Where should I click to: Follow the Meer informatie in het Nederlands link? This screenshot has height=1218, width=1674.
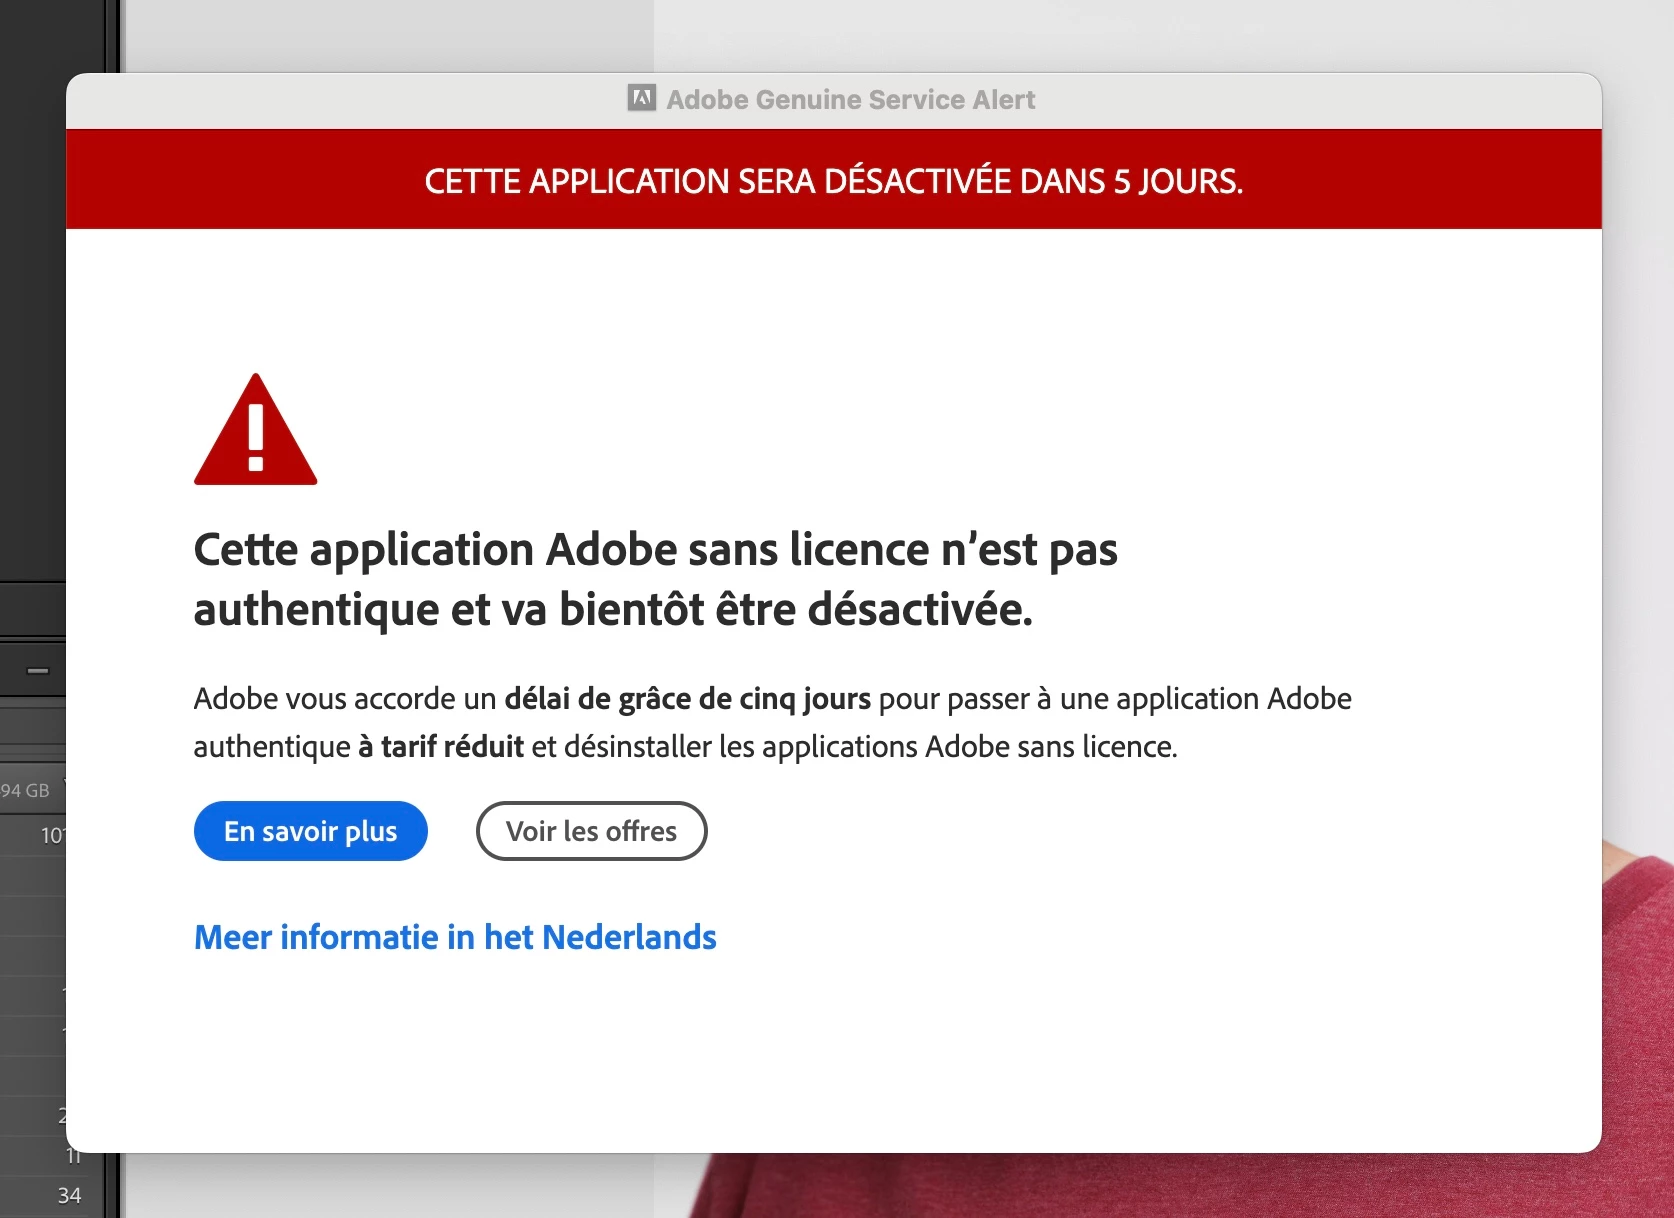coord(455,937)
